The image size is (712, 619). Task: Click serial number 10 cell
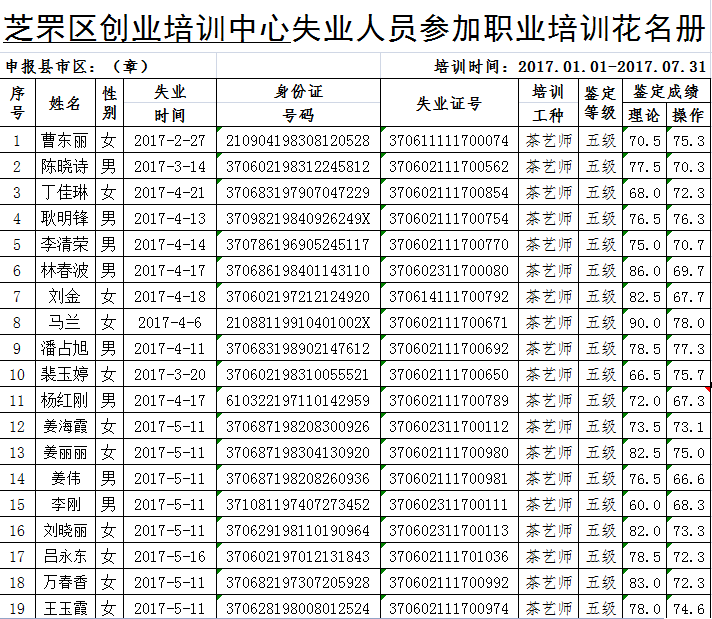17,374
